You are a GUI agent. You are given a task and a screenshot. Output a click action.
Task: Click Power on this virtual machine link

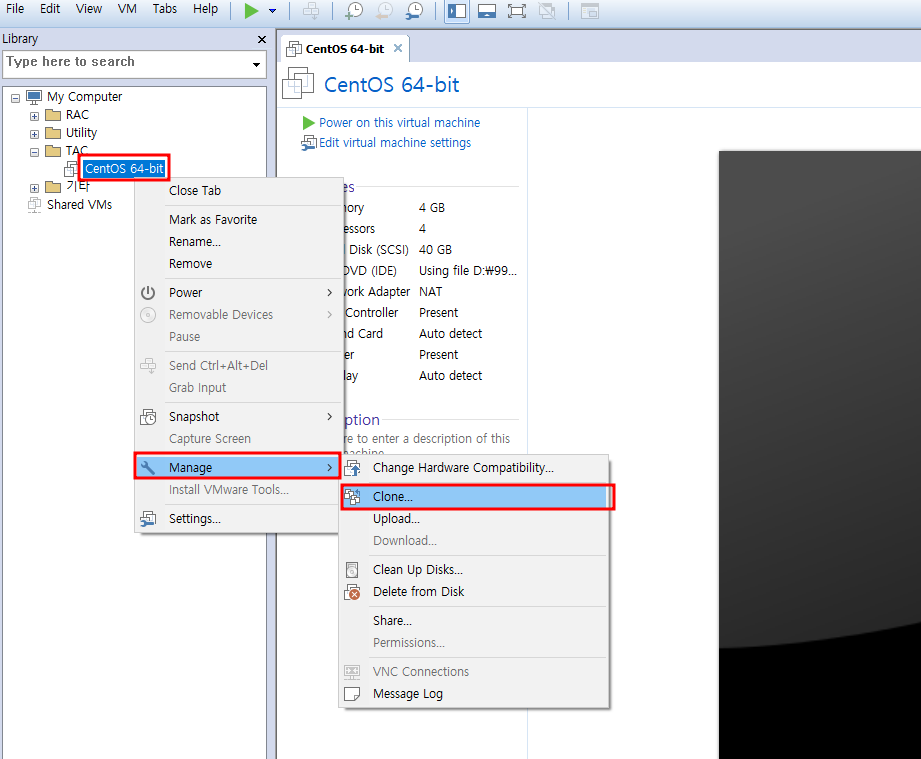(x=399, y=123)
